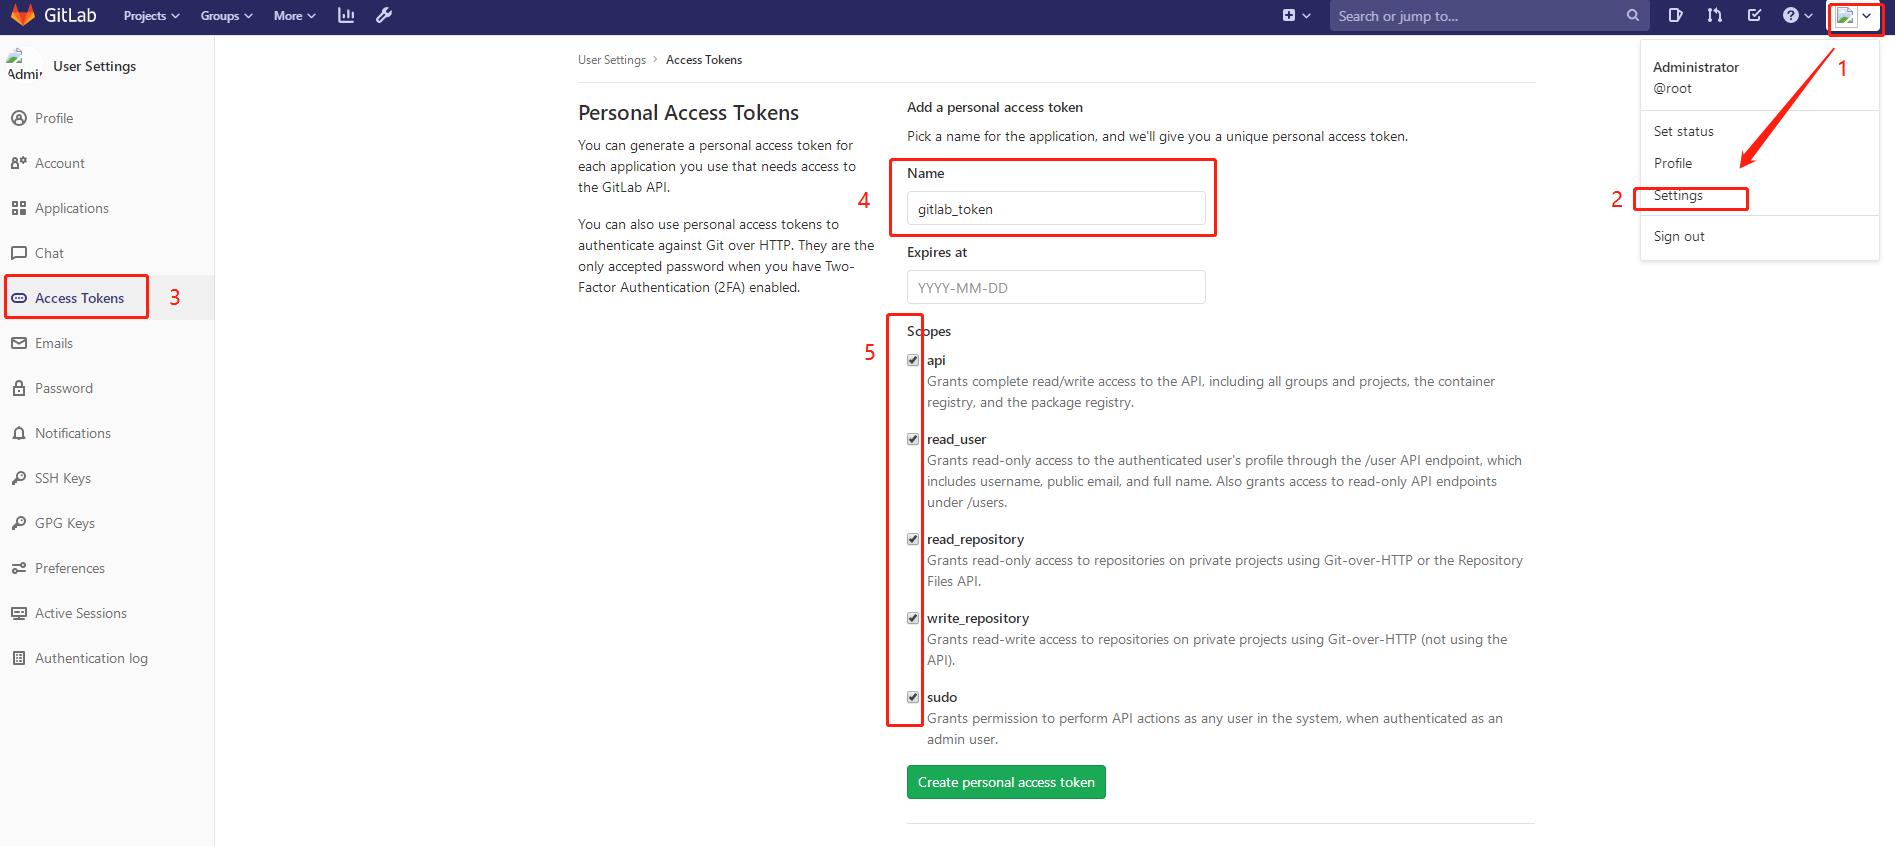Click Access Tokens breadcrumb link
This screenshot has height=846, width=1895.
704,60
